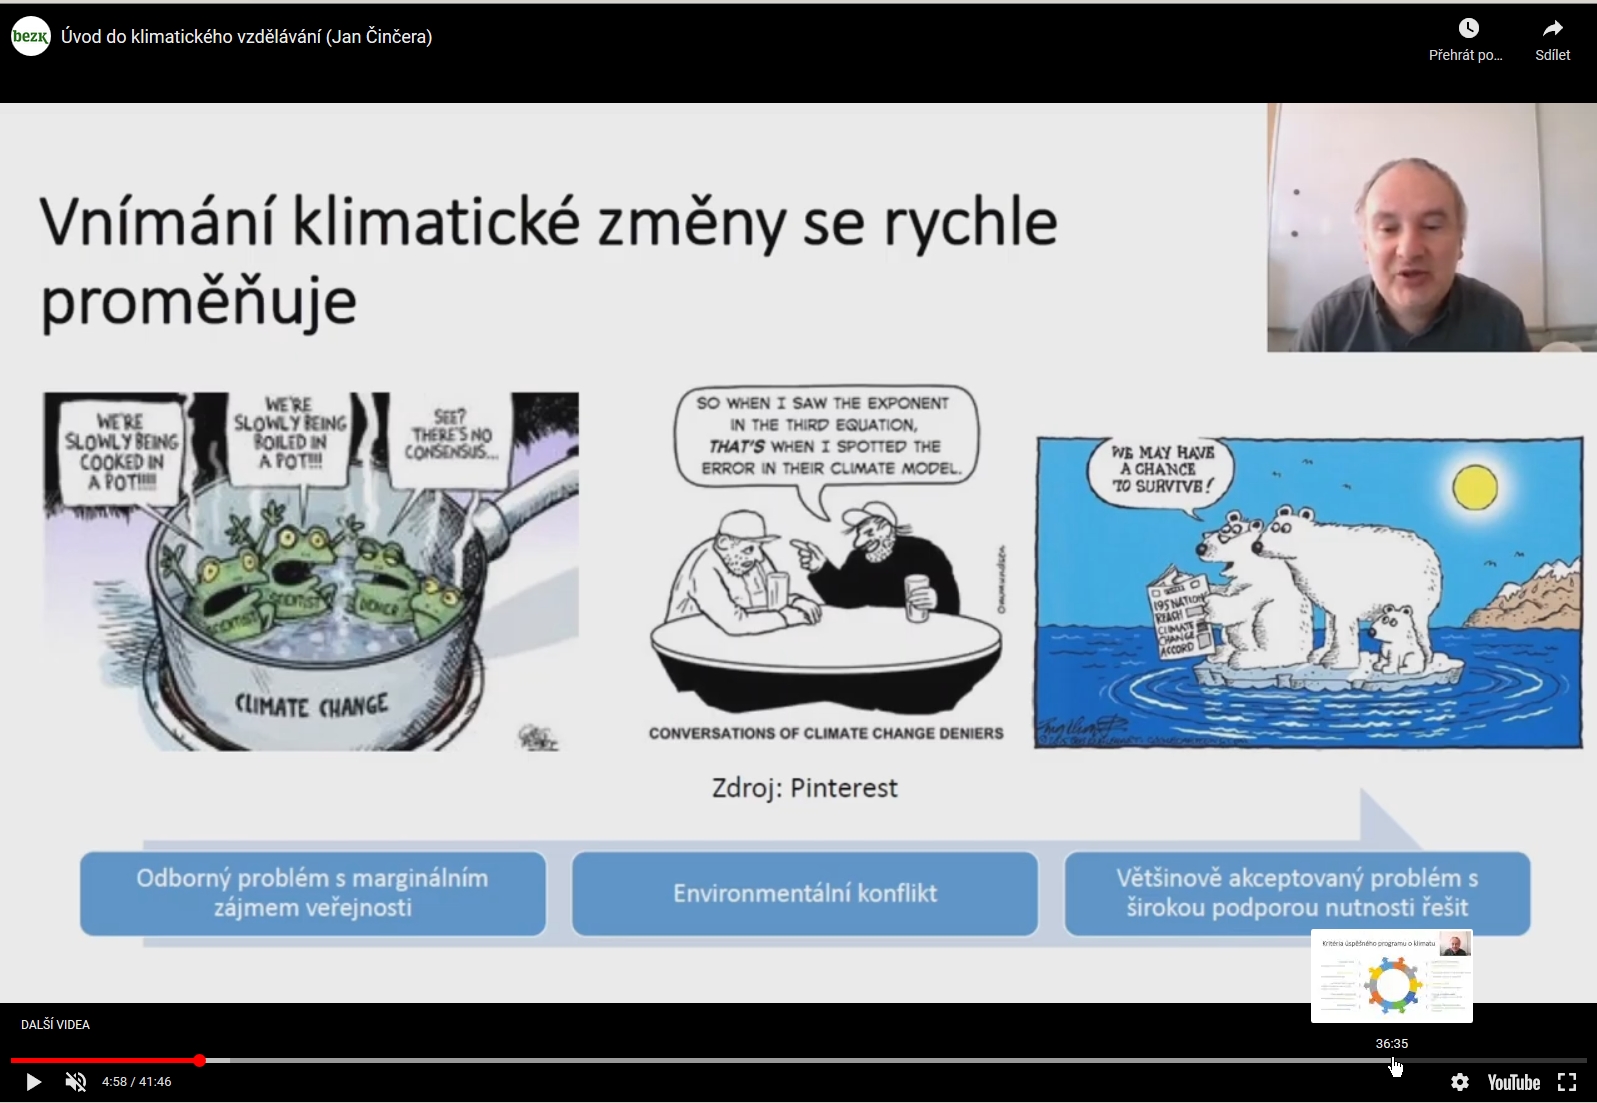The image size is (1597, 1103).
Task: Click the preview thumbnail above the timeline
Action: [1392, 976]
